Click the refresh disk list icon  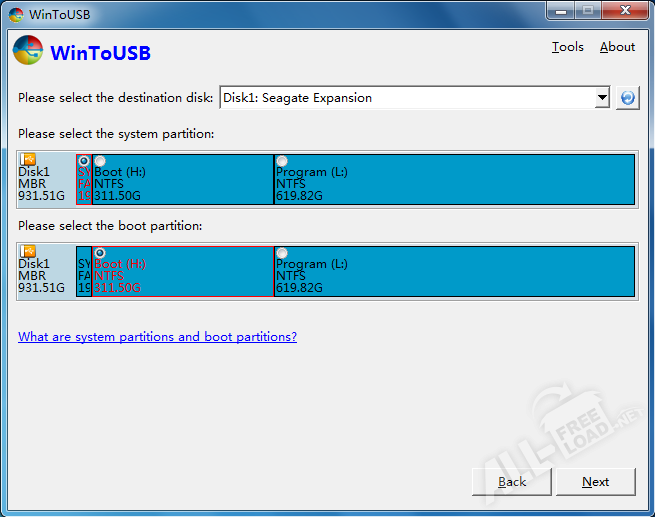[x=627, y=98]
